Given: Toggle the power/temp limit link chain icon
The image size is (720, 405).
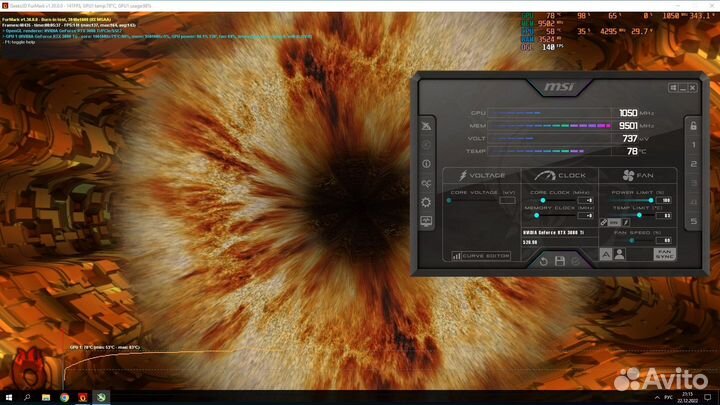Looking at the screenshot, I should click(x=604, y=222).
